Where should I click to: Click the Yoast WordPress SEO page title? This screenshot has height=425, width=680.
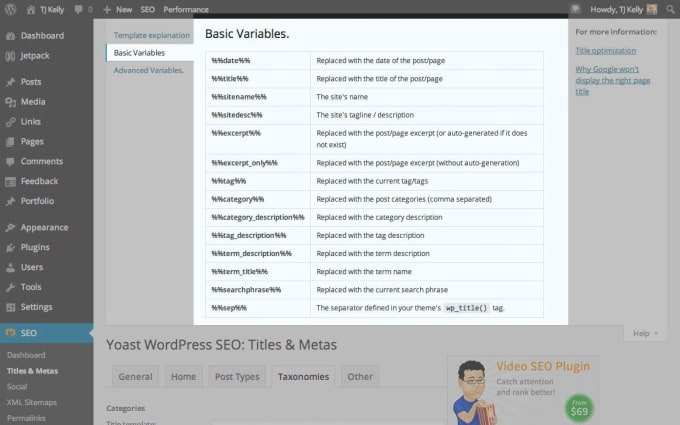222,345
